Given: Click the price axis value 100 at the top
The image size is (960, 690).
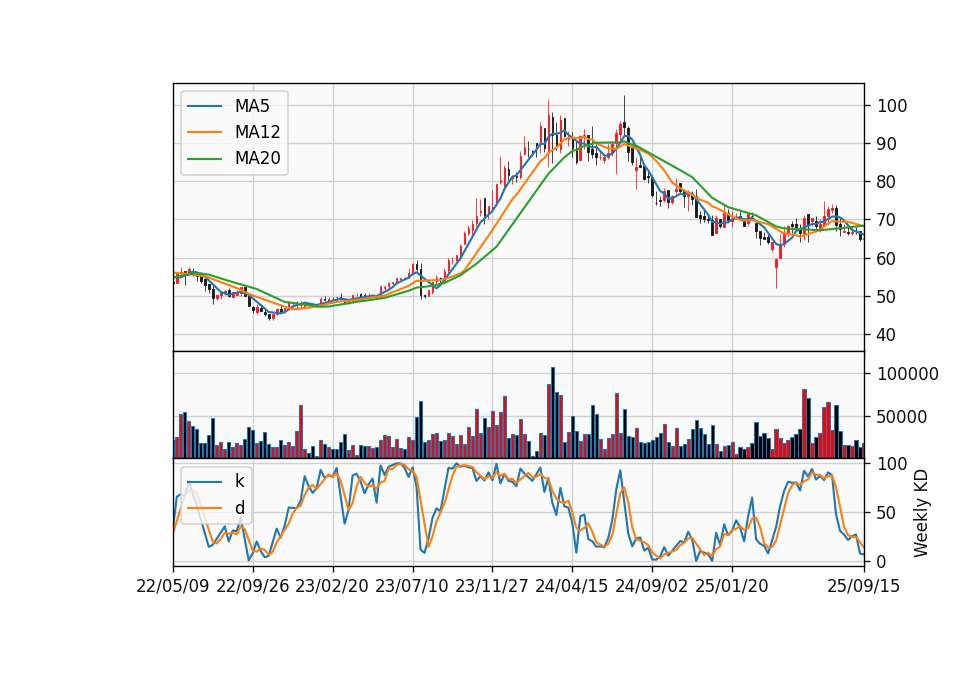Looking at the screenshot, I should coord(892,106).
